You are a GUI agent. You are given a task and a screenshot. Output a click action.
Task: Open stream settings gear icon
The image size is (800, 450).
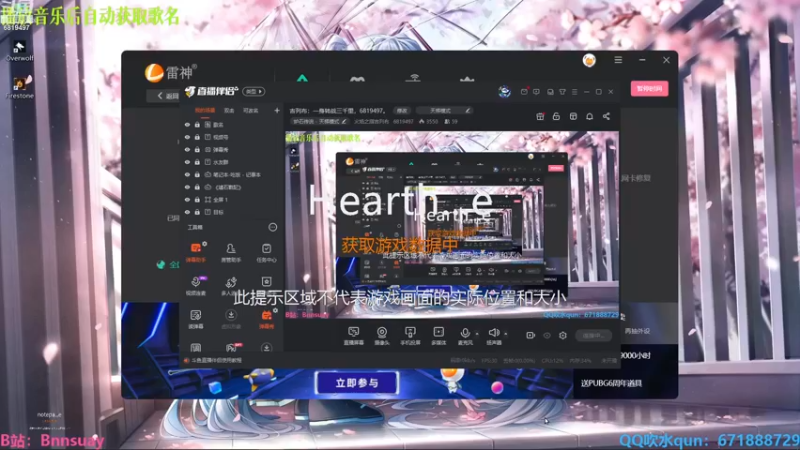[563, 335]
